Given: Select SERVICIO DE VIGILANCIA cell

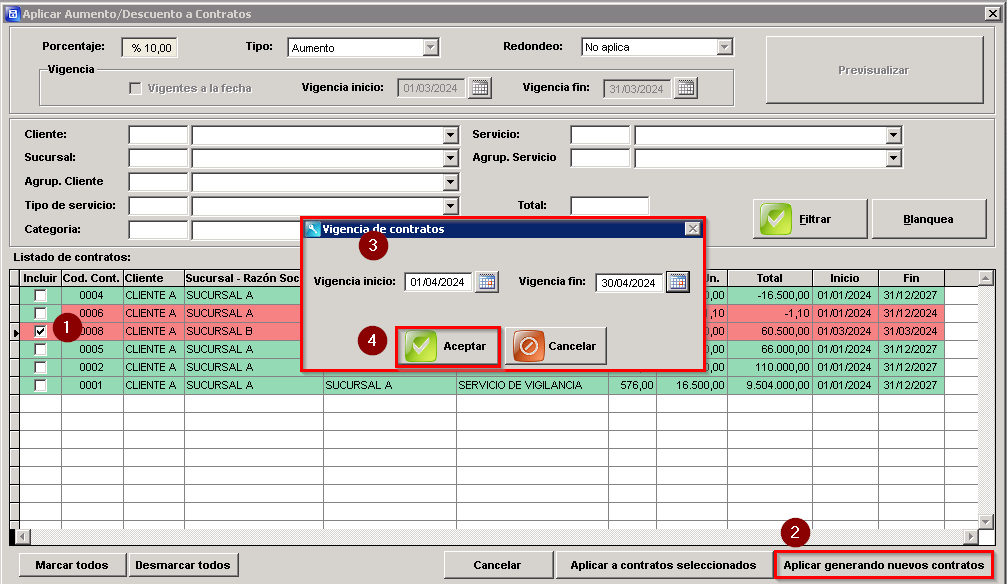Looking at the screenshot, I should [x=532, y=385].
